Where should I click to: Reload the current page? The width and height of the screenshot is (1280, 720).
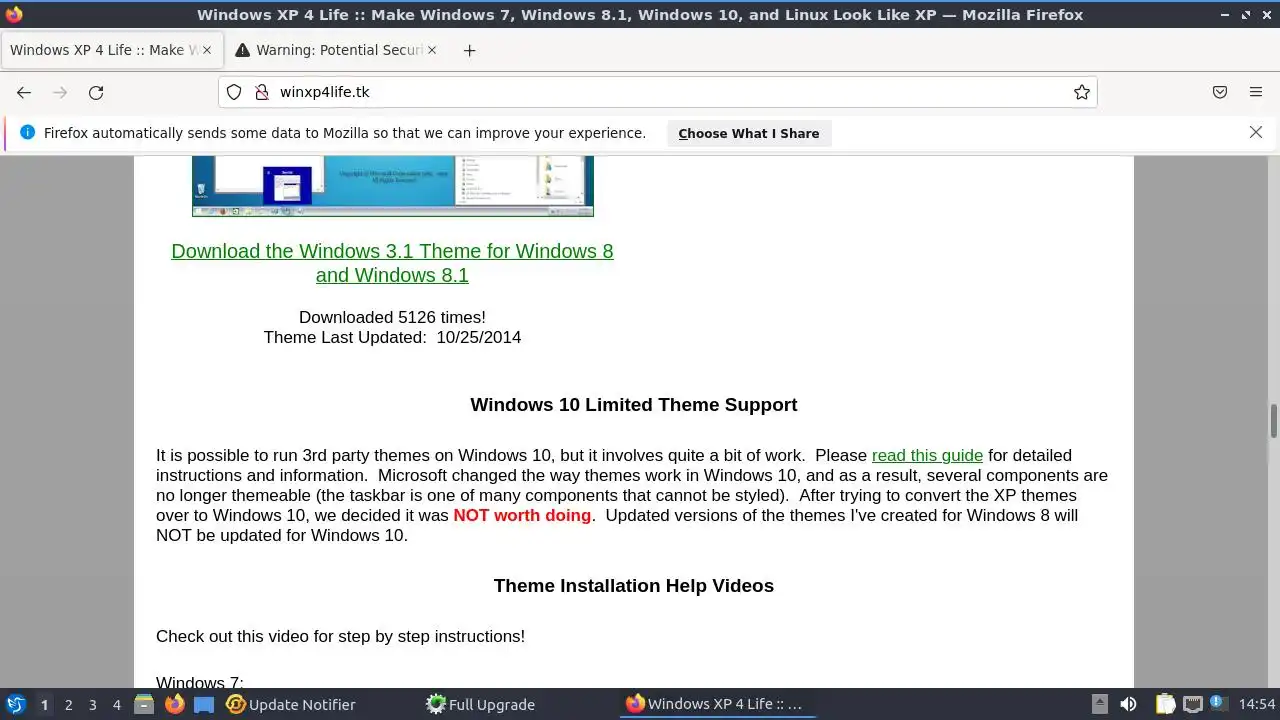coord(96,92)
